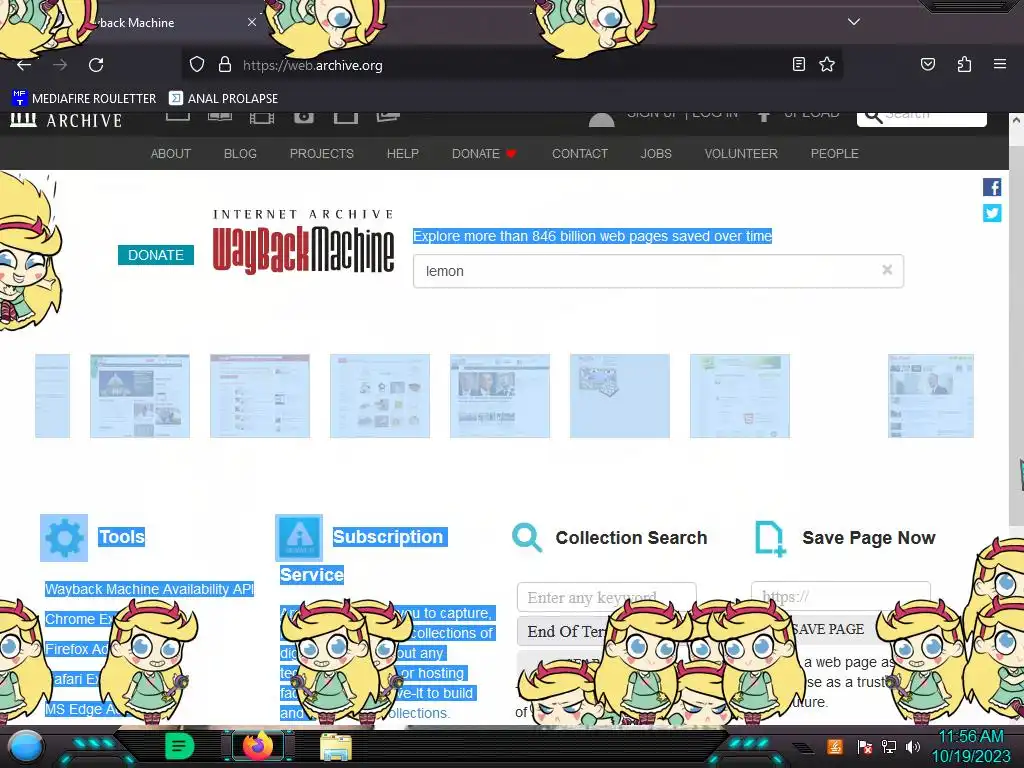
Task: Click the Internet Archive logo
Action: (66, 120)
